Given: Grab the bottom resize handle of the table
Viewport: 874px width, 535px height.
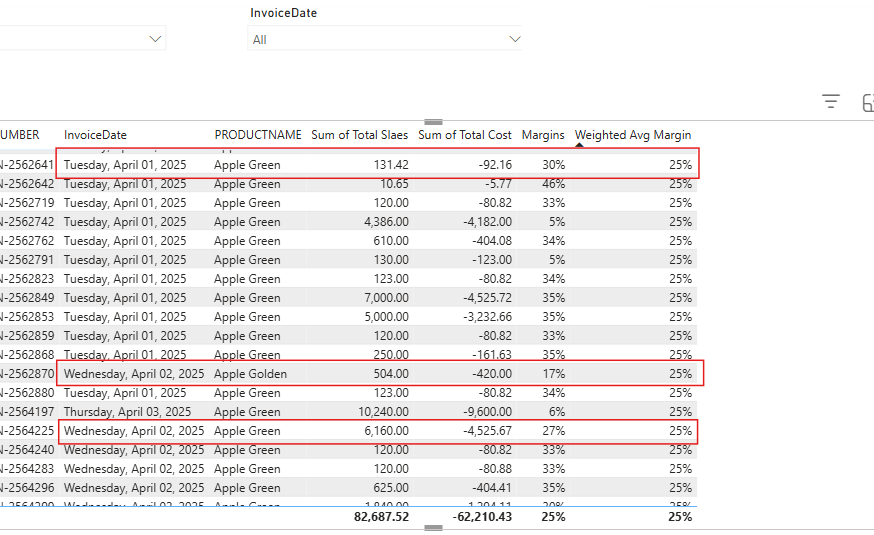Looking at the screenshot, I should (433, 527).
